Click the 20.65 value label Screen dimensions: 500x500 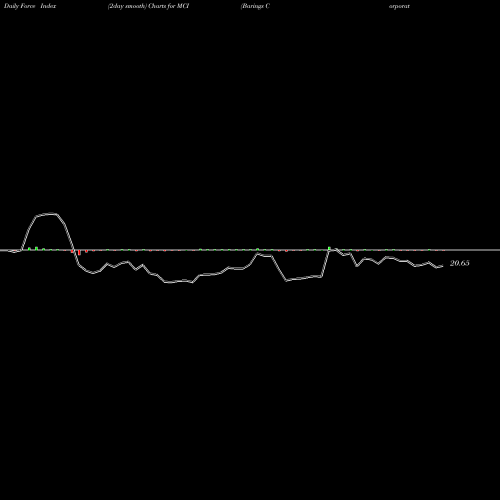click(460, 263)
